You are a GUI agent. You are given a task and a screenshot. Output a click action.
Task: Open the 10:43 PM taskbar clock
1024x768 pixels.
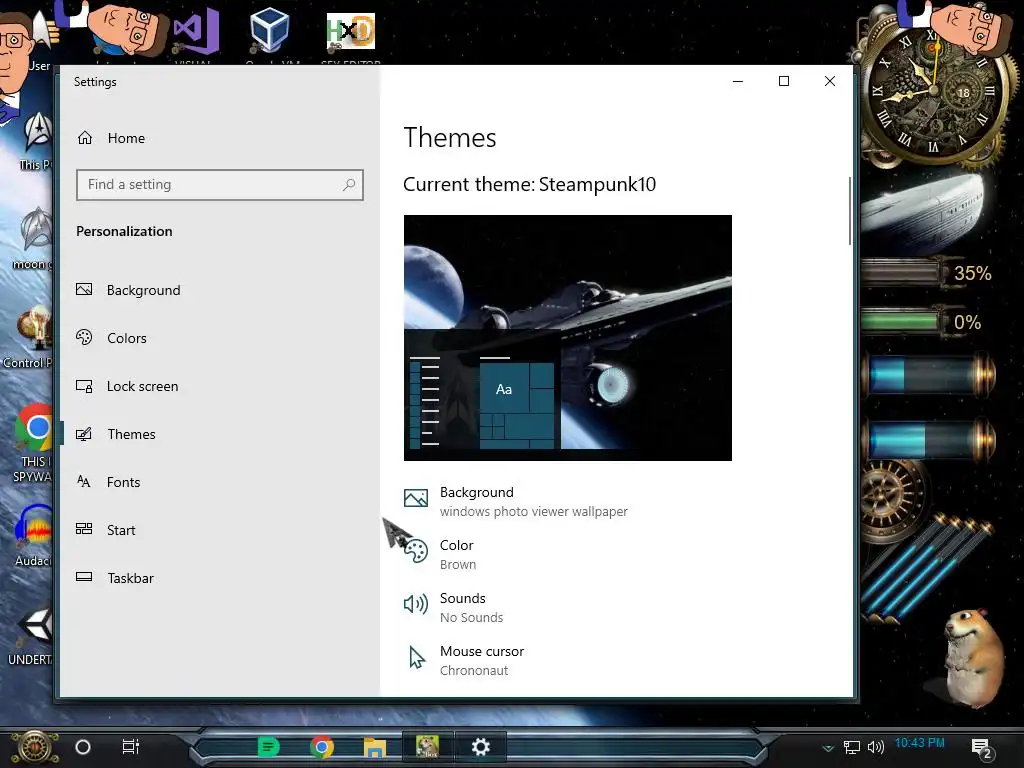point(920,743)
